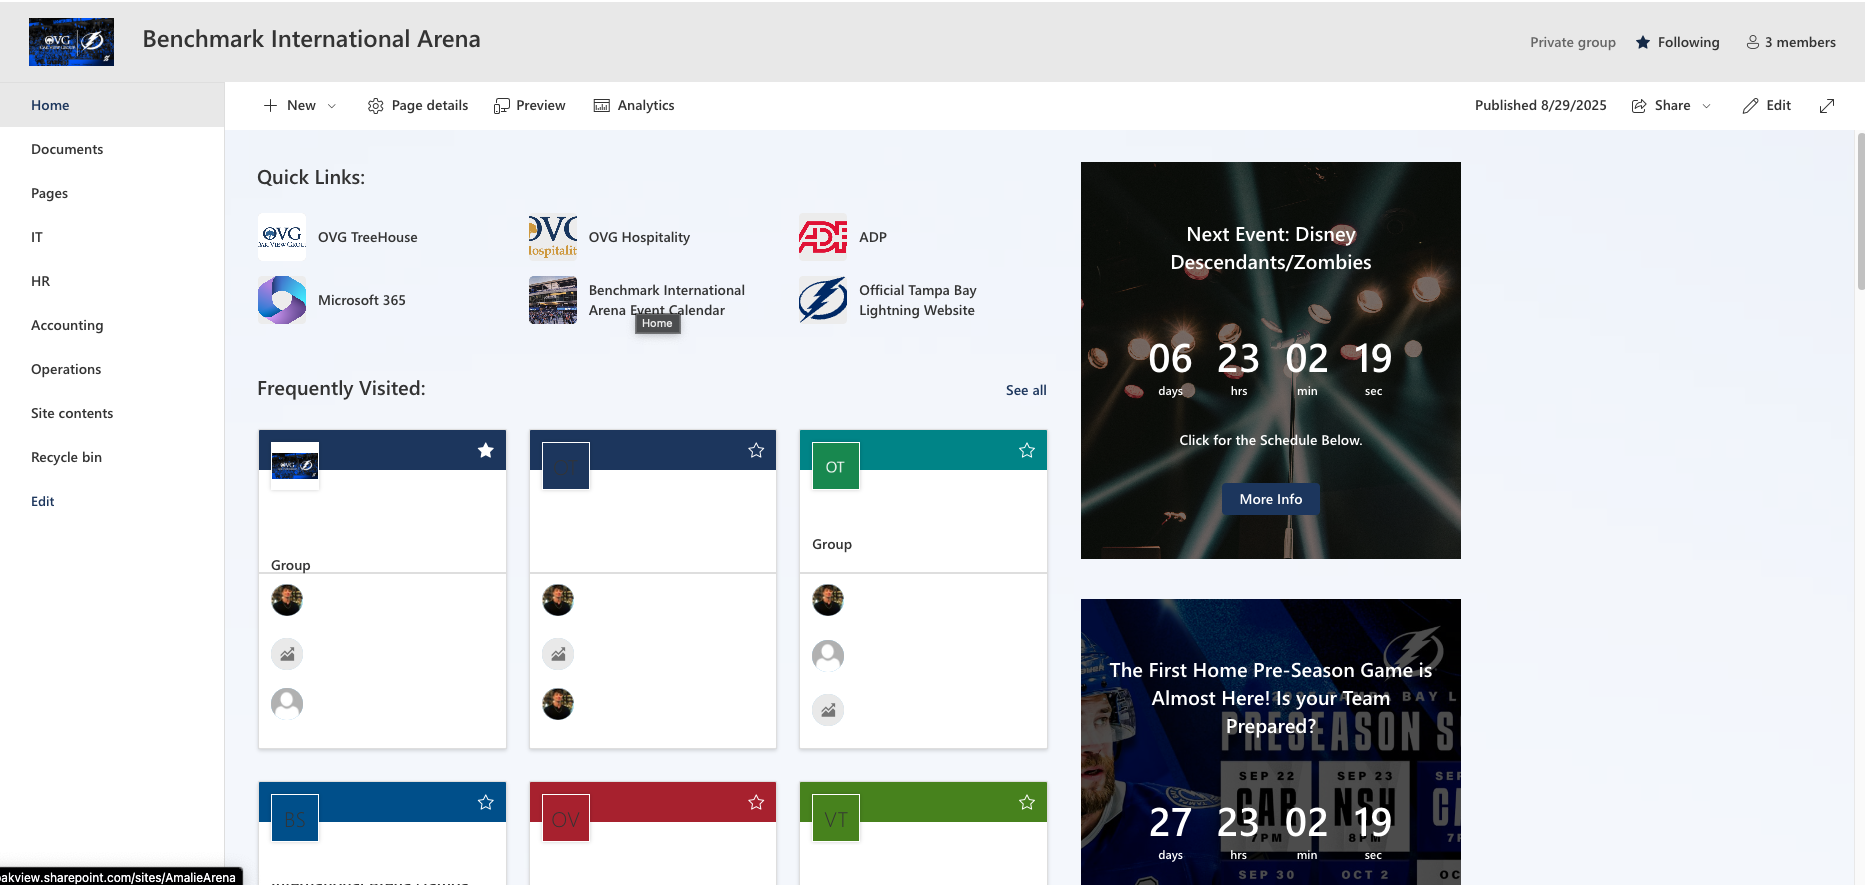Follow the second frequent site card star

click(x=756, y=450)
